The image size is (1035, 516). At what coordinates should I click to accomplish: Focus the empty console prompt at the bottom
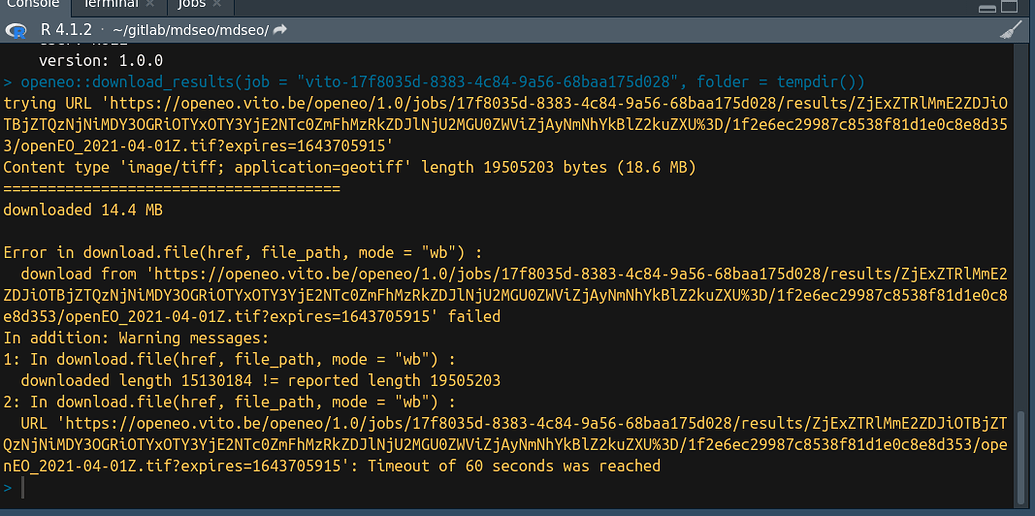[508, 488]
